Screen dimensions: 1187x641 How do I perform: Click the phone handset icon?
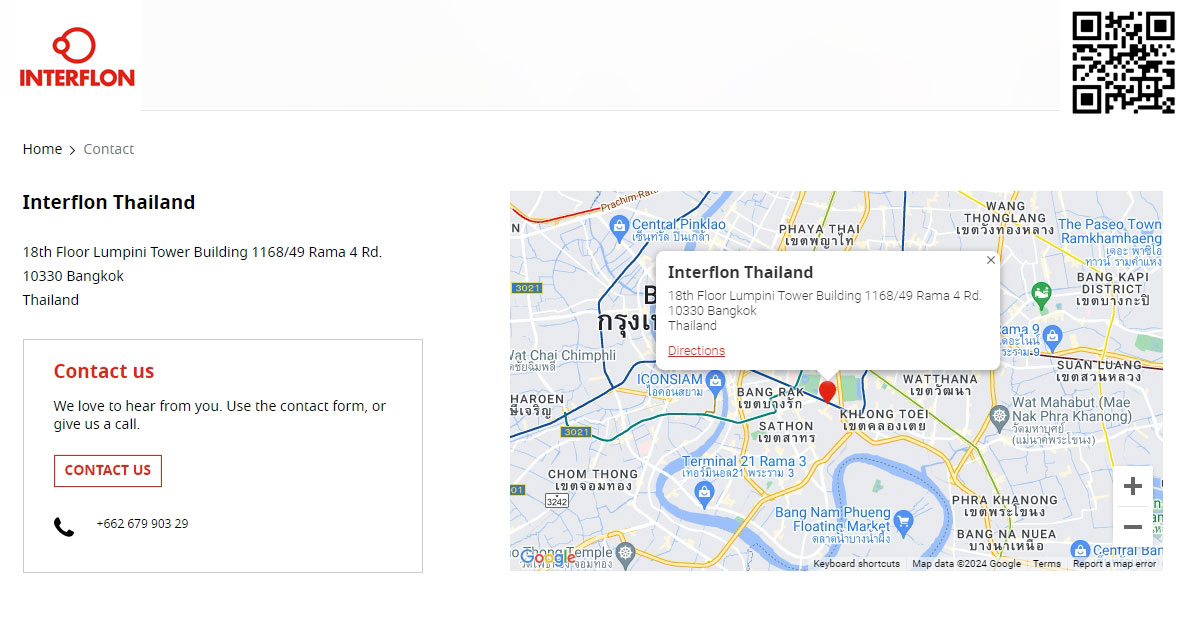pyautogui.click(x=64, y=527)
